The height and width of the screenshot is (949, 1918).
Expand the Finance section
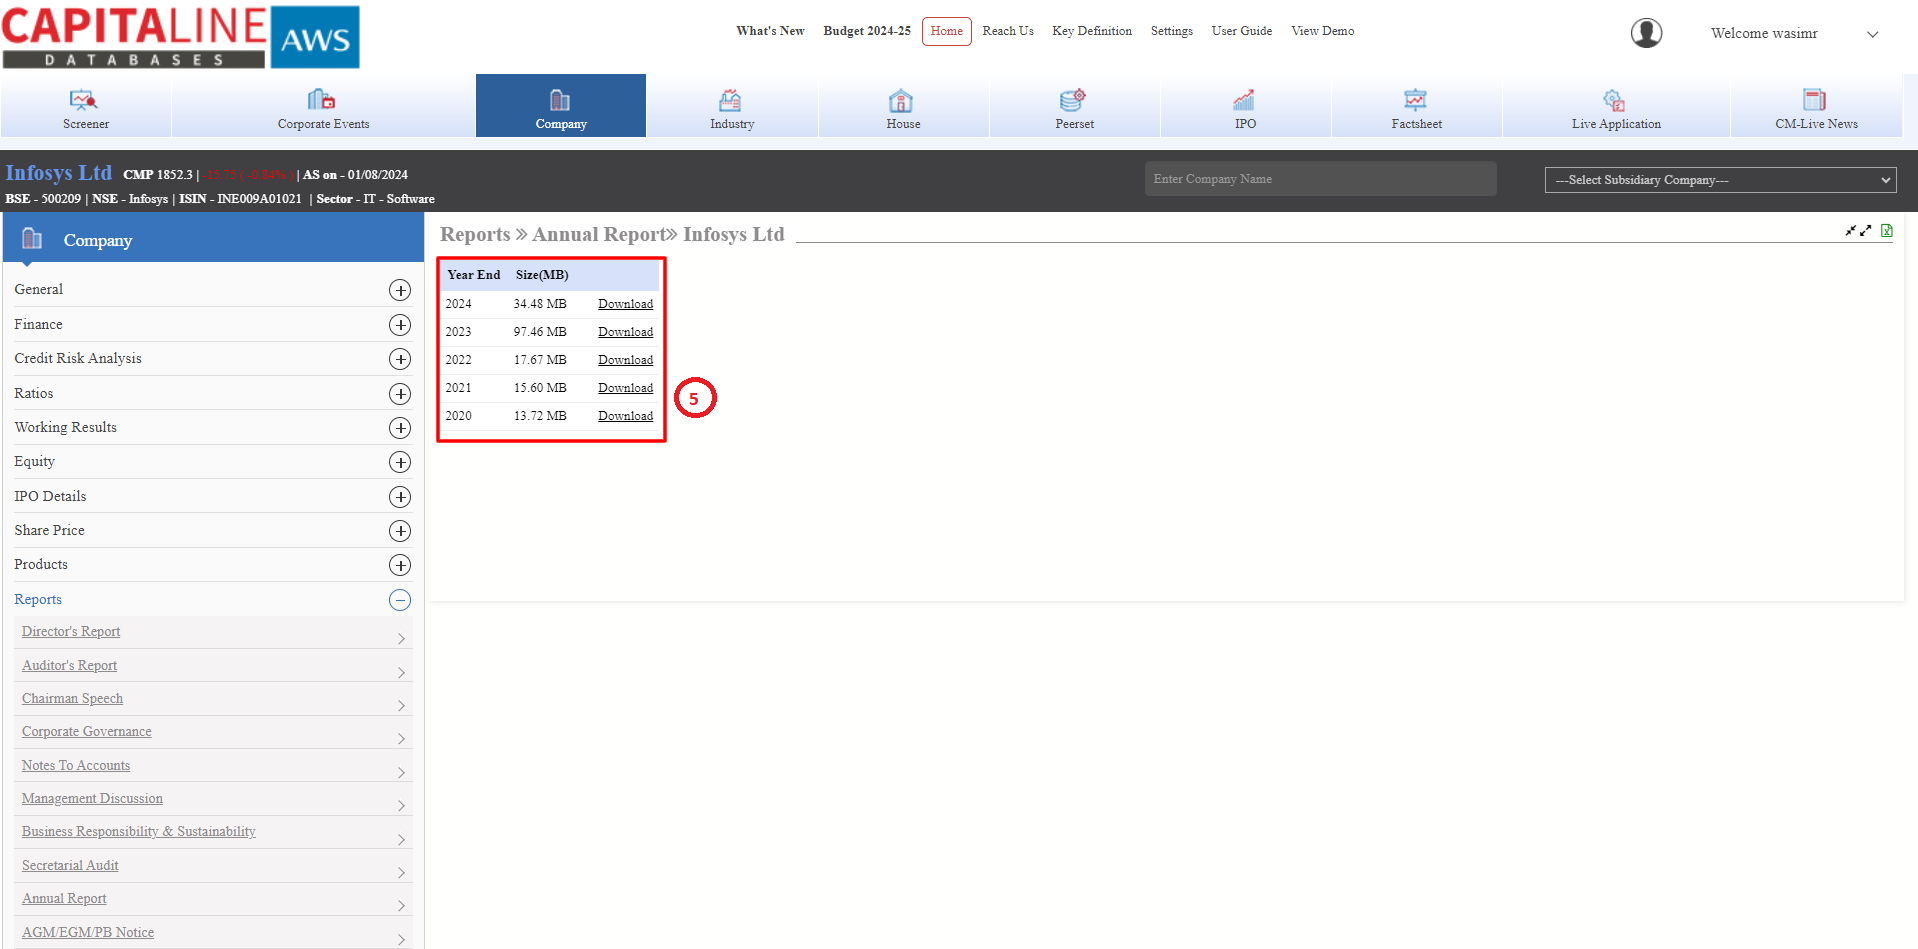pos(400,325)
